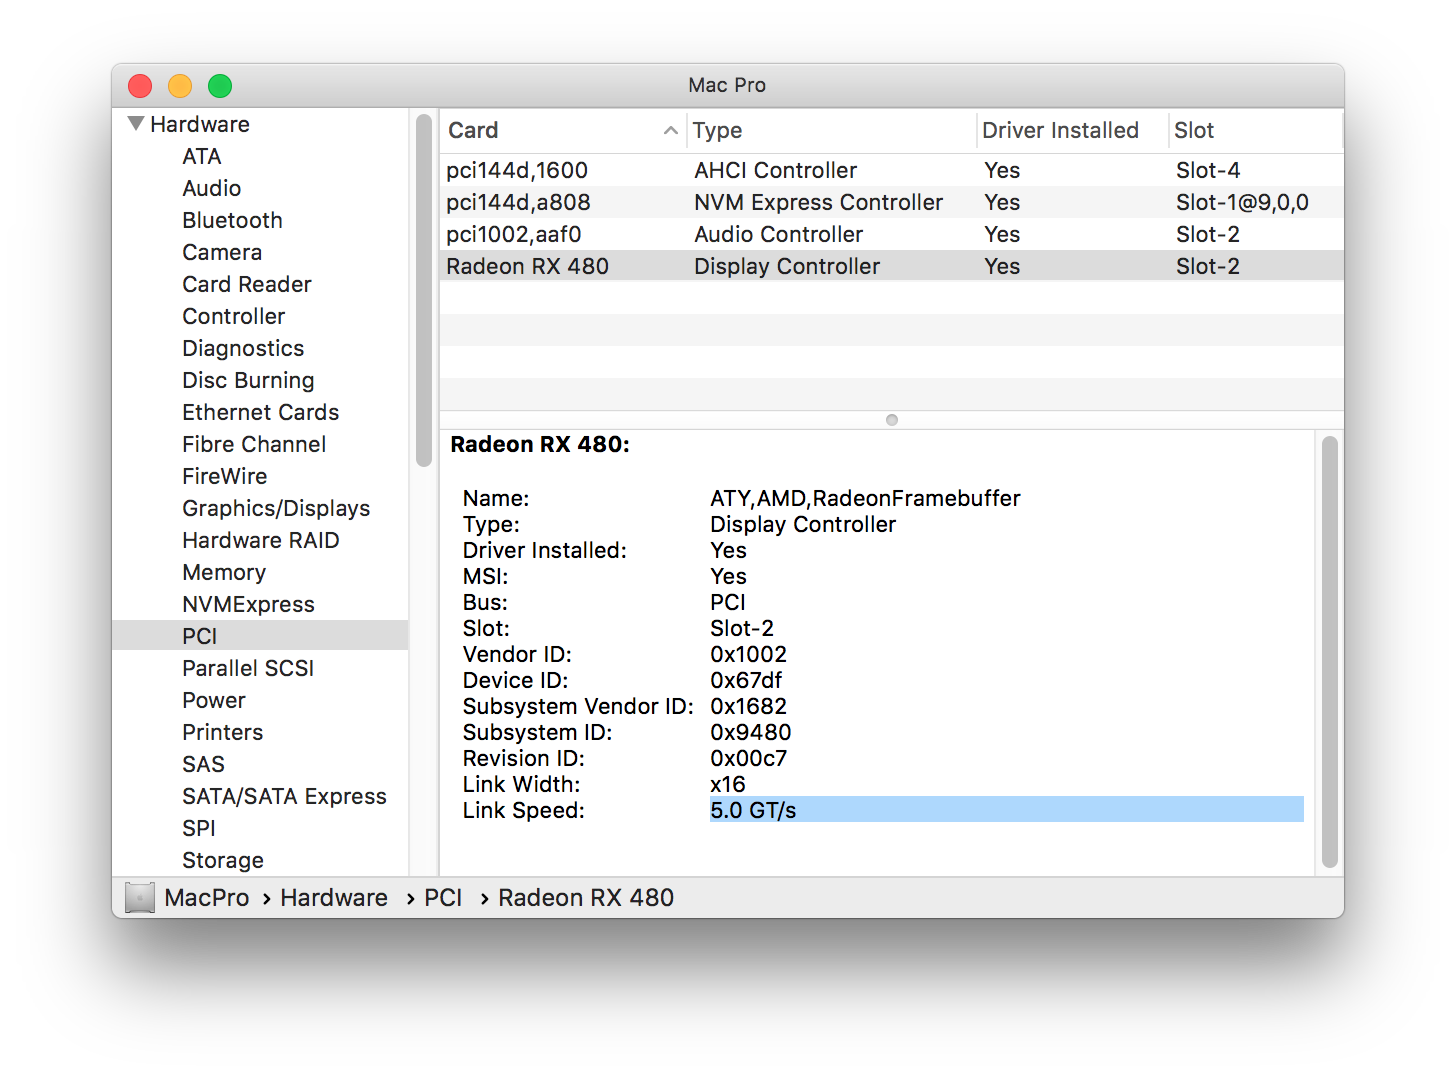Sort by the Driver Installed column
Screen dimensions: 1456x1078
[x=1060, y=131]
